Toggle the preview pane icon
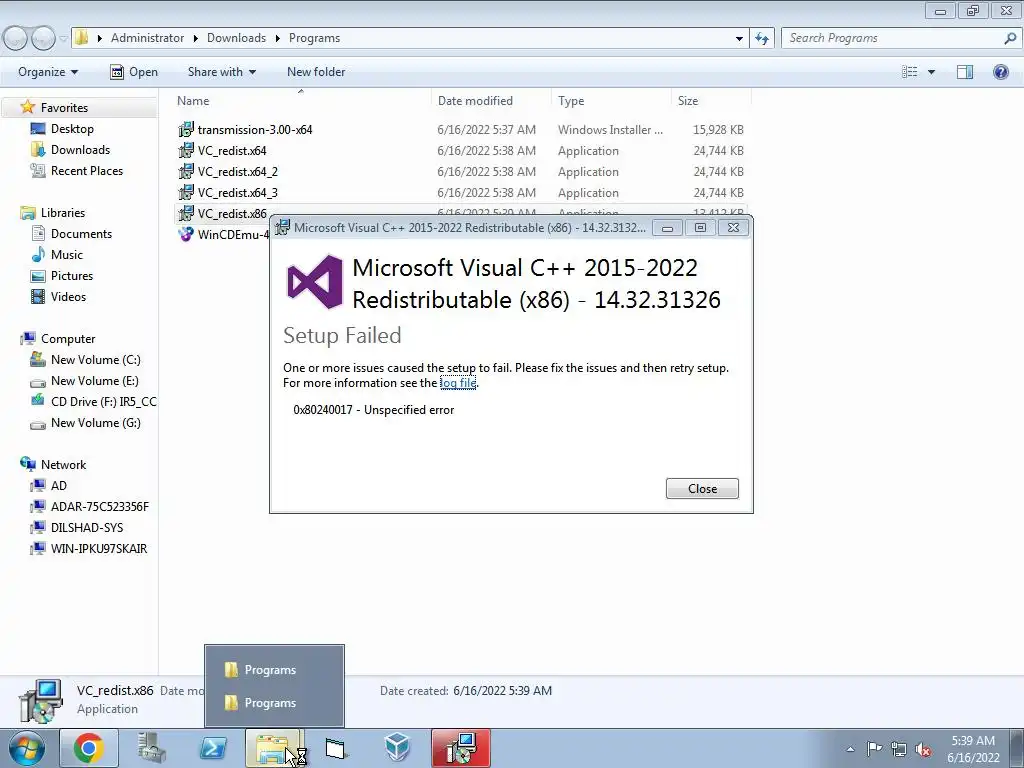Image resolution: width=1024 pixels, height=768 pixels. pos(965,72)
